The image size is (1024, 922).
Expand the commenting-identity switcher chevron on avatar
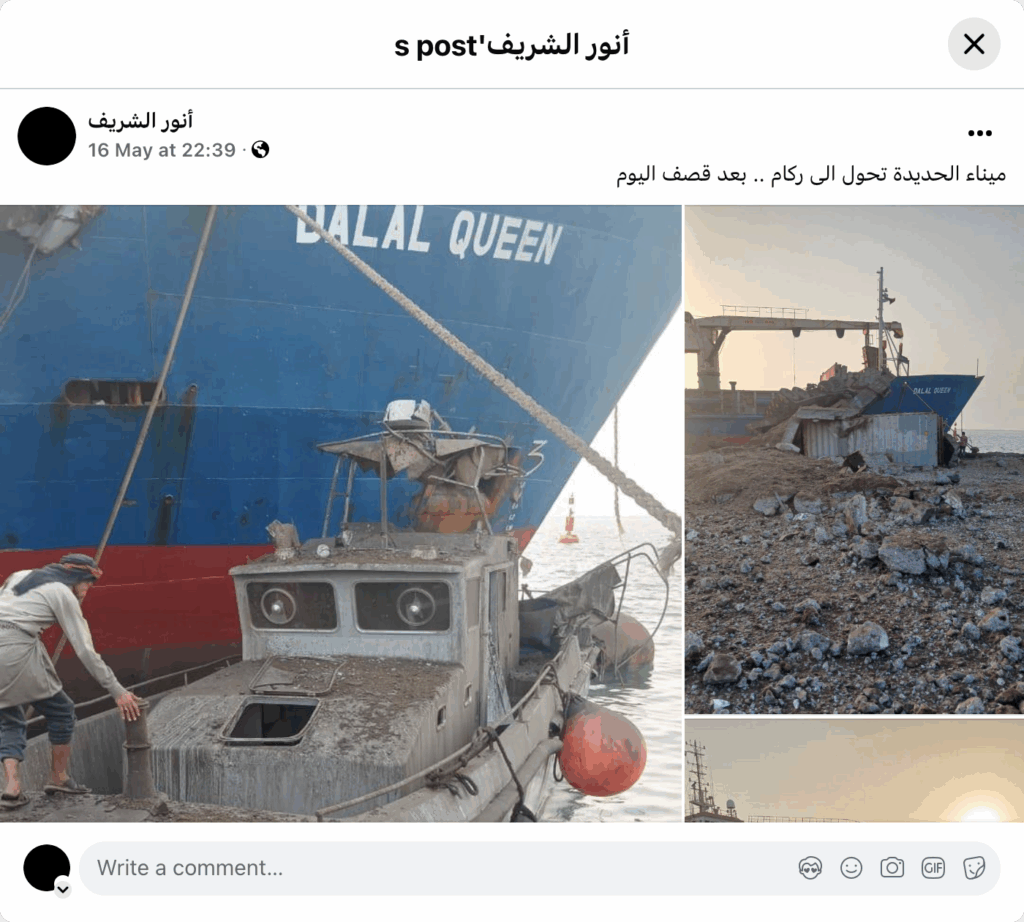click(x=63, y=889)
